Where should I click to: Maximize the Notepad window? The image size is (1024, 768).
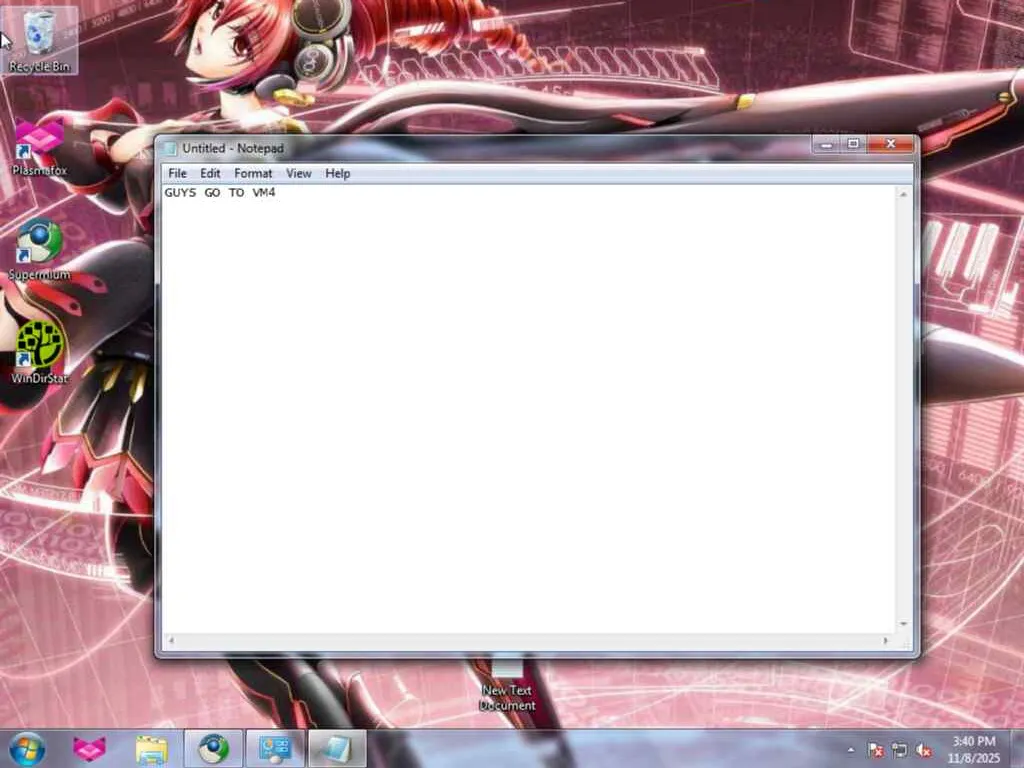pos(853,144)
